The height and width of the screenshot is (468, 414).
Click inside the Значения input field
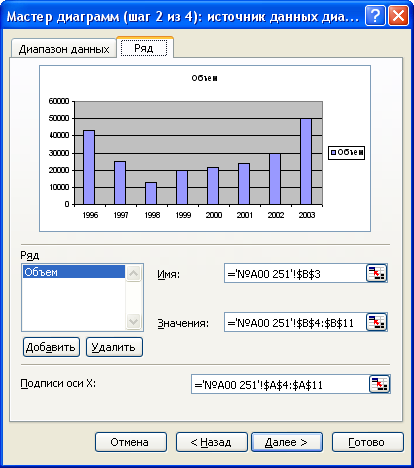[x=295, y=322]
